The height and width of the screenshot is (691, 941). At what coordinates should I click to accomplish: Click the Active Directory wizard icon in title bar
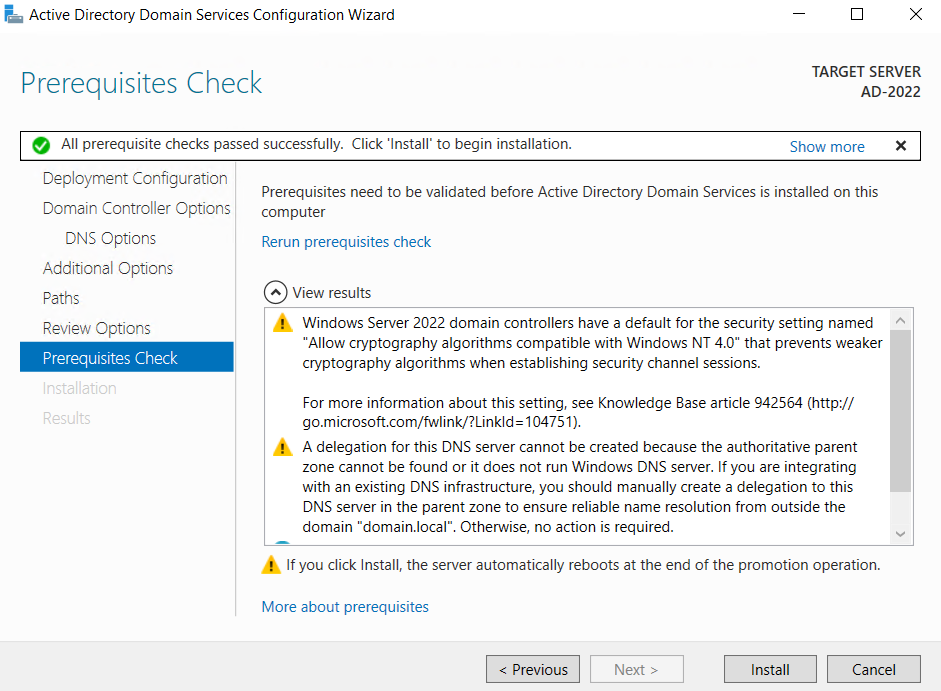[x=14, y=14]
